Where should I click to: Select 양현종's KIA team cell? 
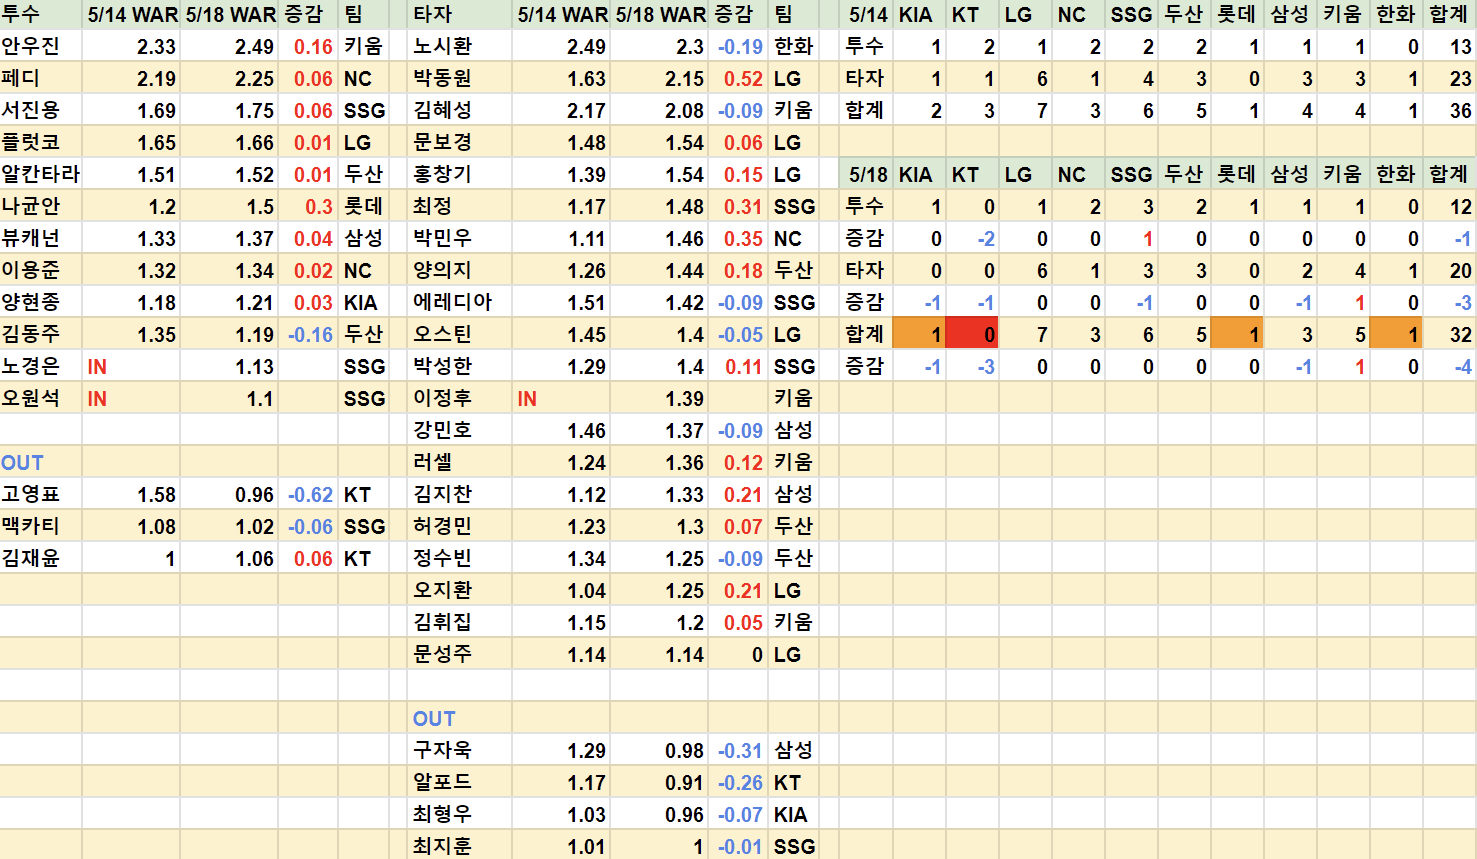point(361,303)
